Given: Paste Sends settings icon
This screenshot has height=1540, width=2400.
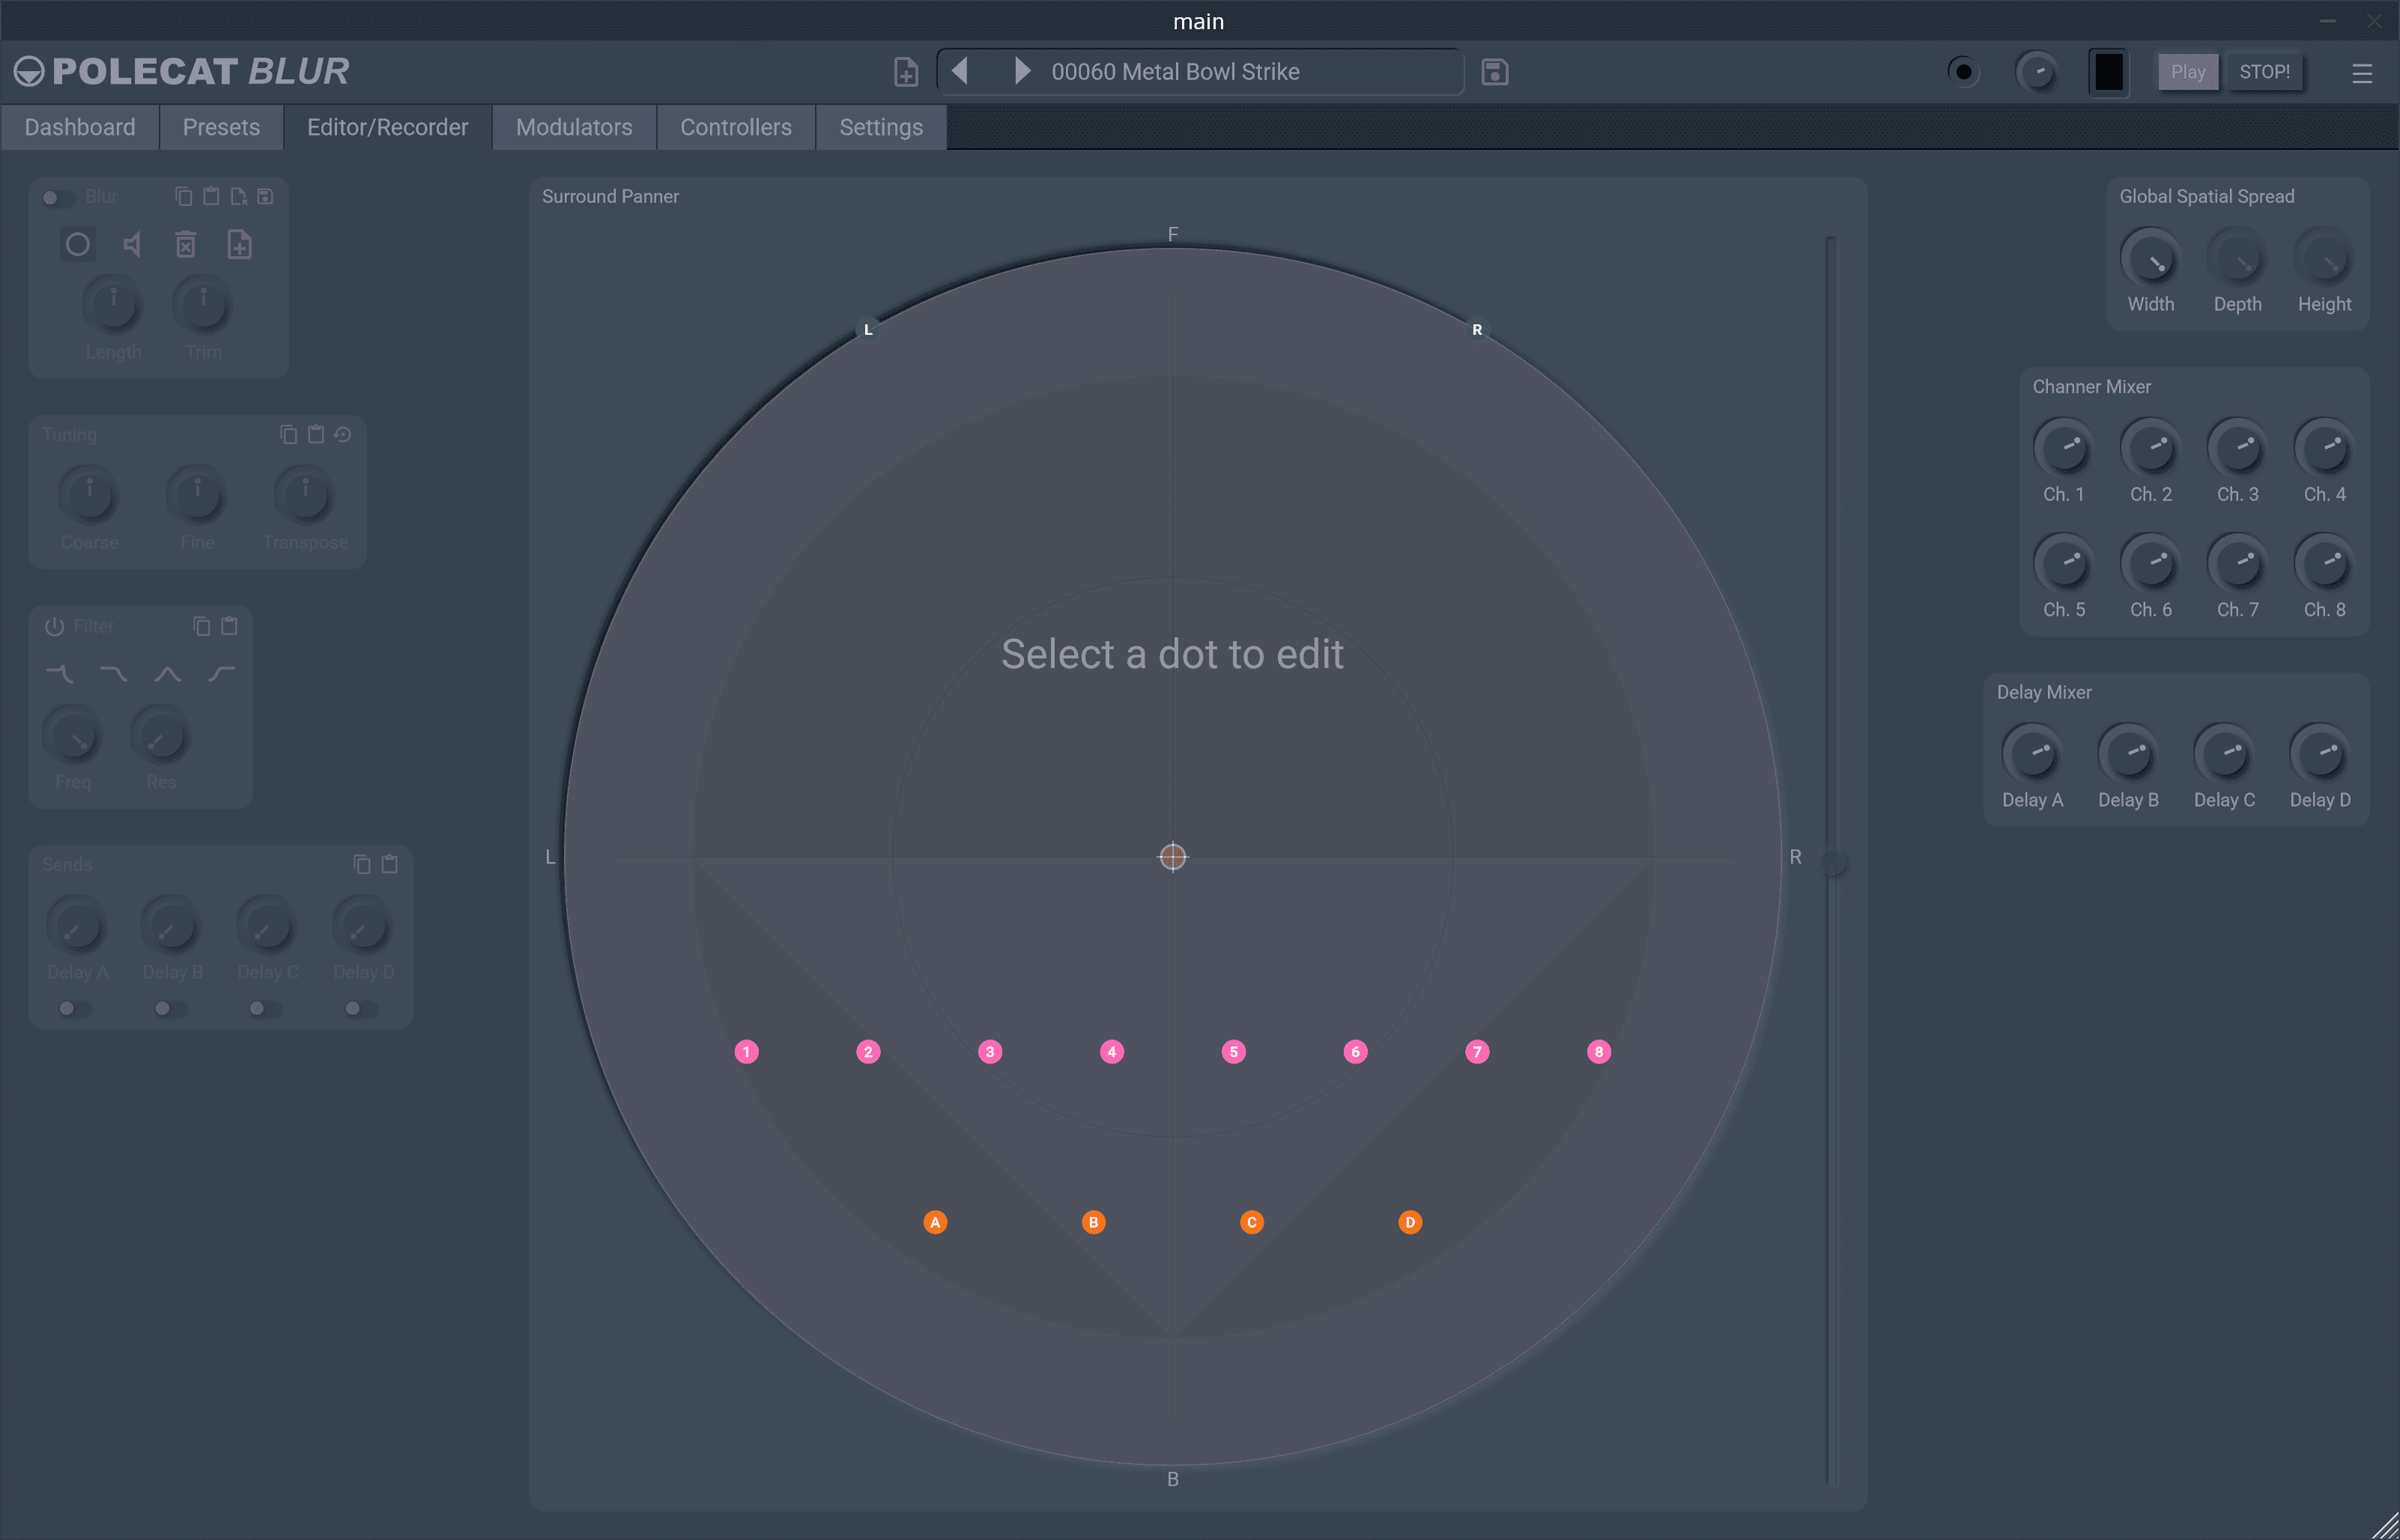Looking at the screenshot, I should (390, 864).
